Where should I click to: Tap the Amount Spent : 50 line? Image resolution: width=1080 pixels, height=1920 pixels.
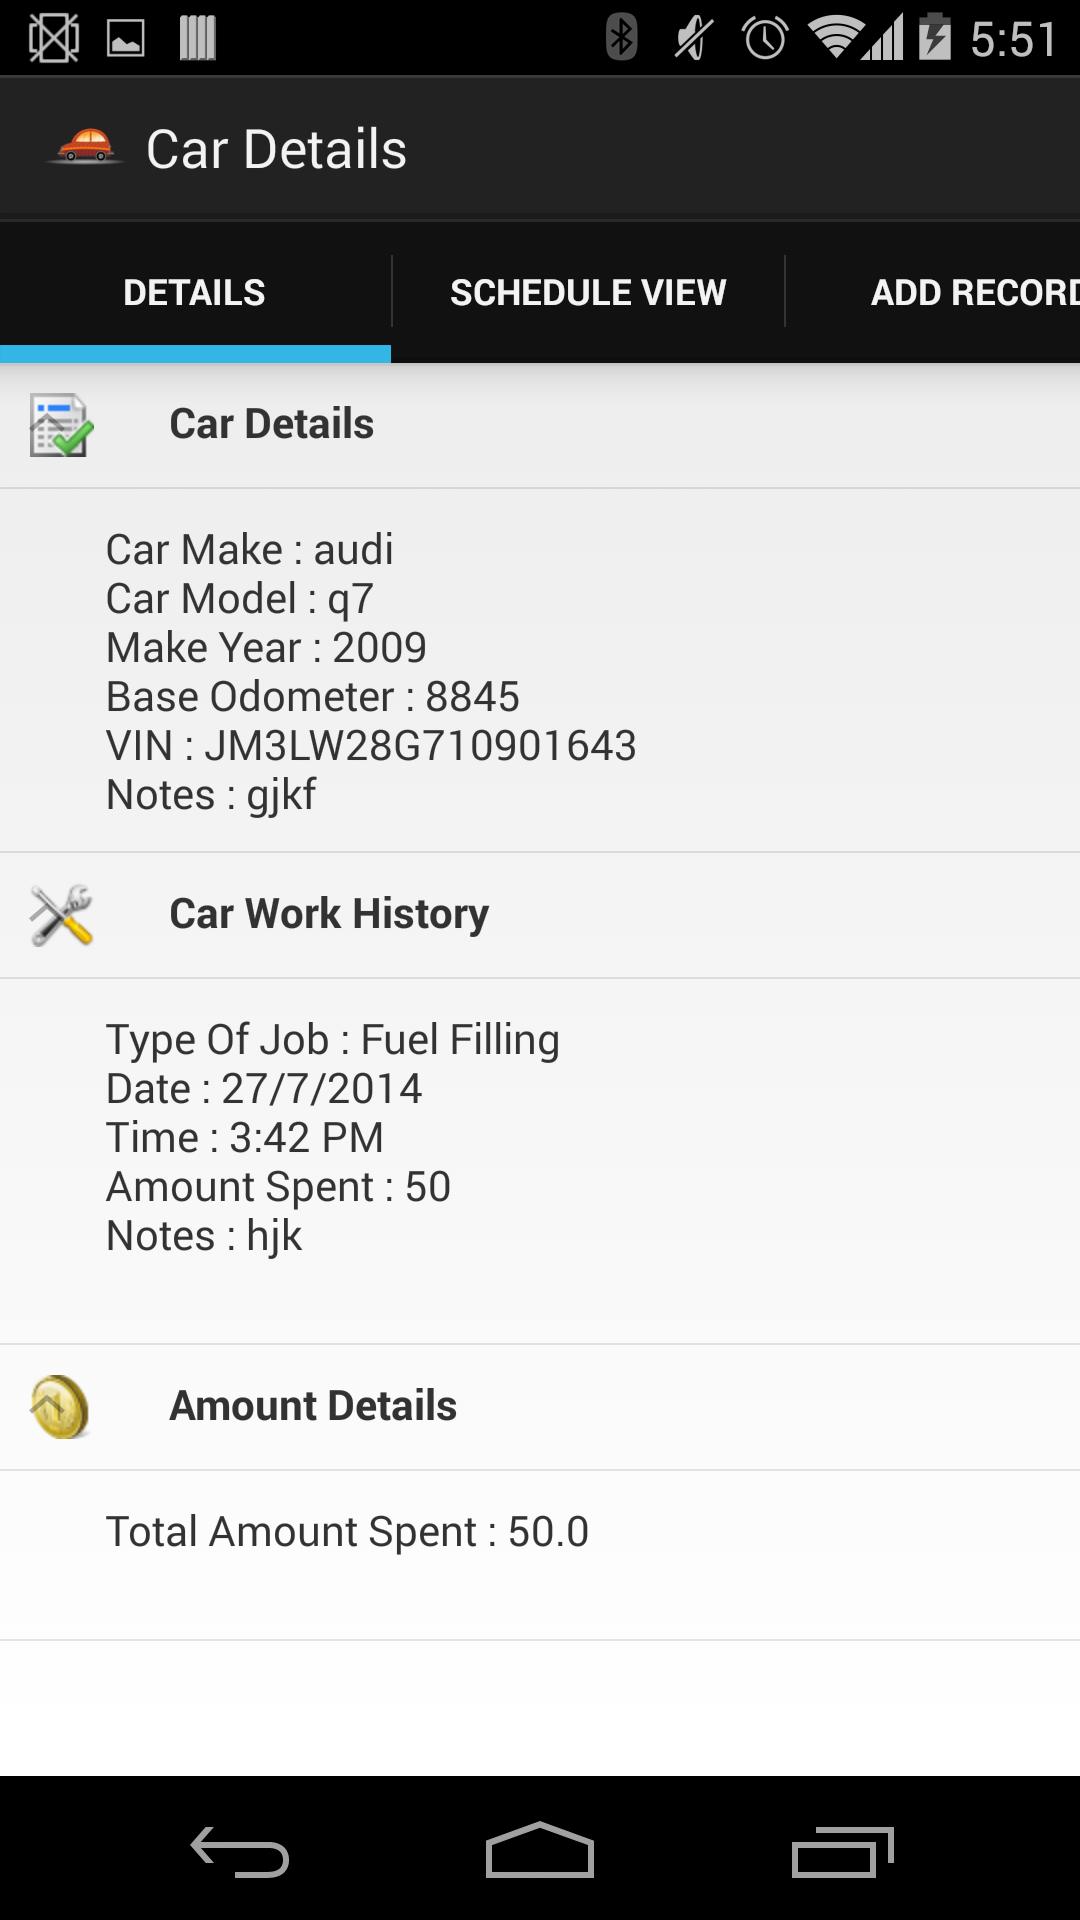click(279, 1187)
